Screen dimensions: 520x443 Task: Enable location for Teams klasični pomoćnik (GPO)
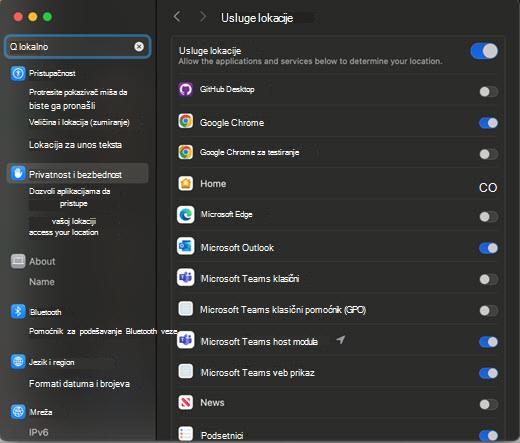click(x=489, y=311)
